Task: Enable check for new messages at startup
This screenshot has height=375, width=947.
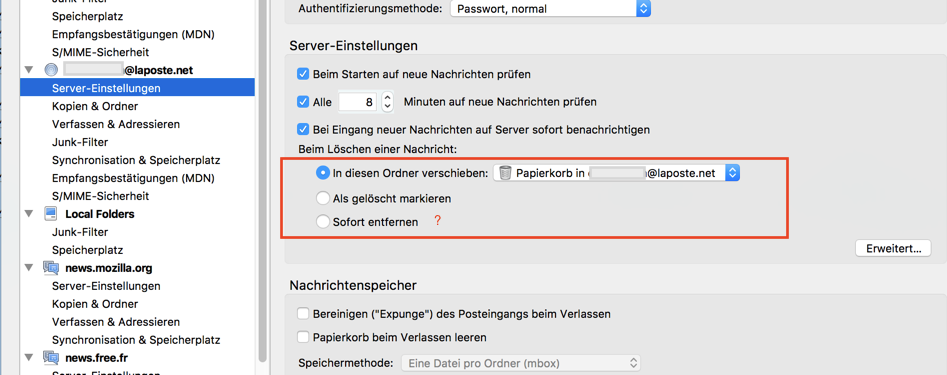Action: [303, 75]
